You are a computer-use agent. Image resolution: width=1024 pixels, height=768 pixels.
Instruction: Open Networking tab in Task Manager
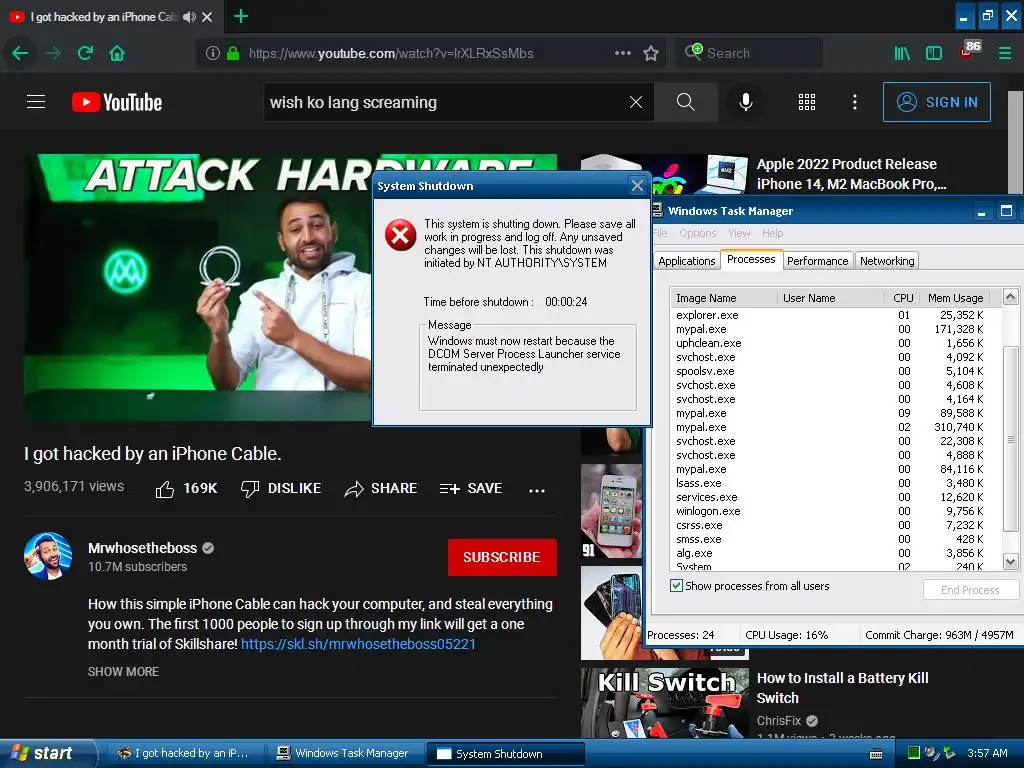coord(887,261)
